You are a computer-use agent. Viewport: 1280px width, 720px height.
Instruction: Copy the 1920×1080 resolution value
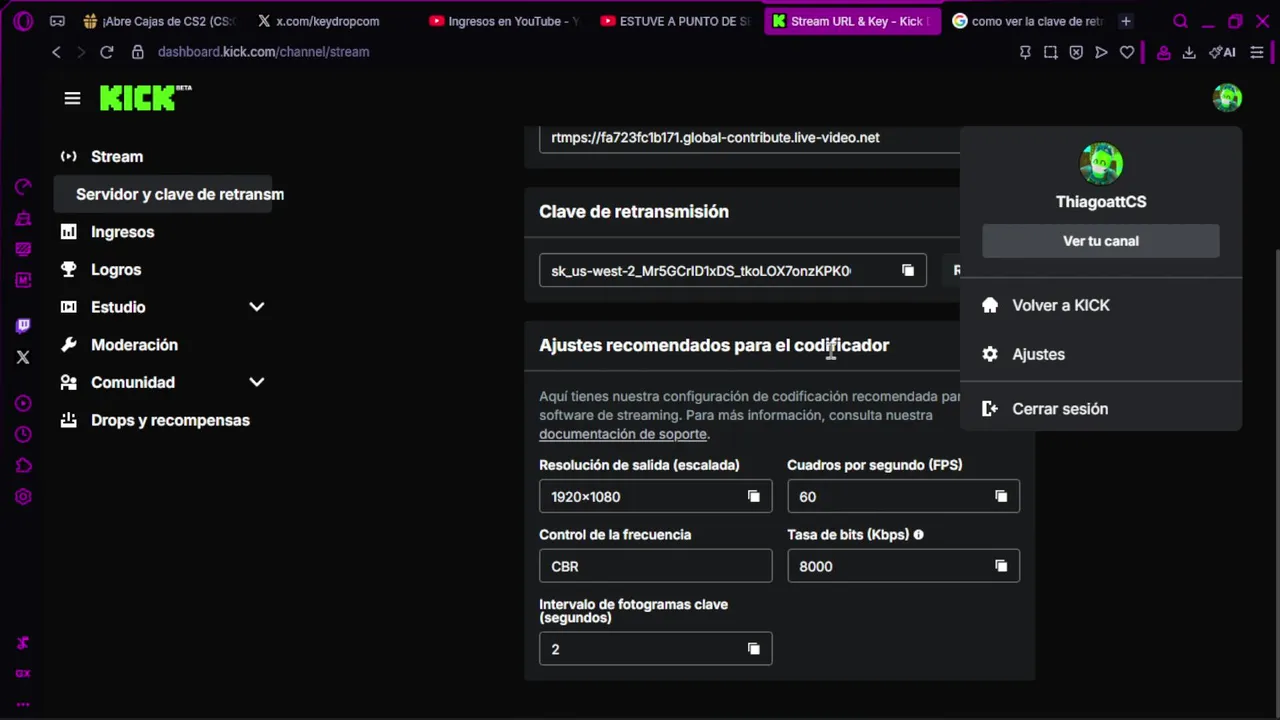click(x=754, y=497)
